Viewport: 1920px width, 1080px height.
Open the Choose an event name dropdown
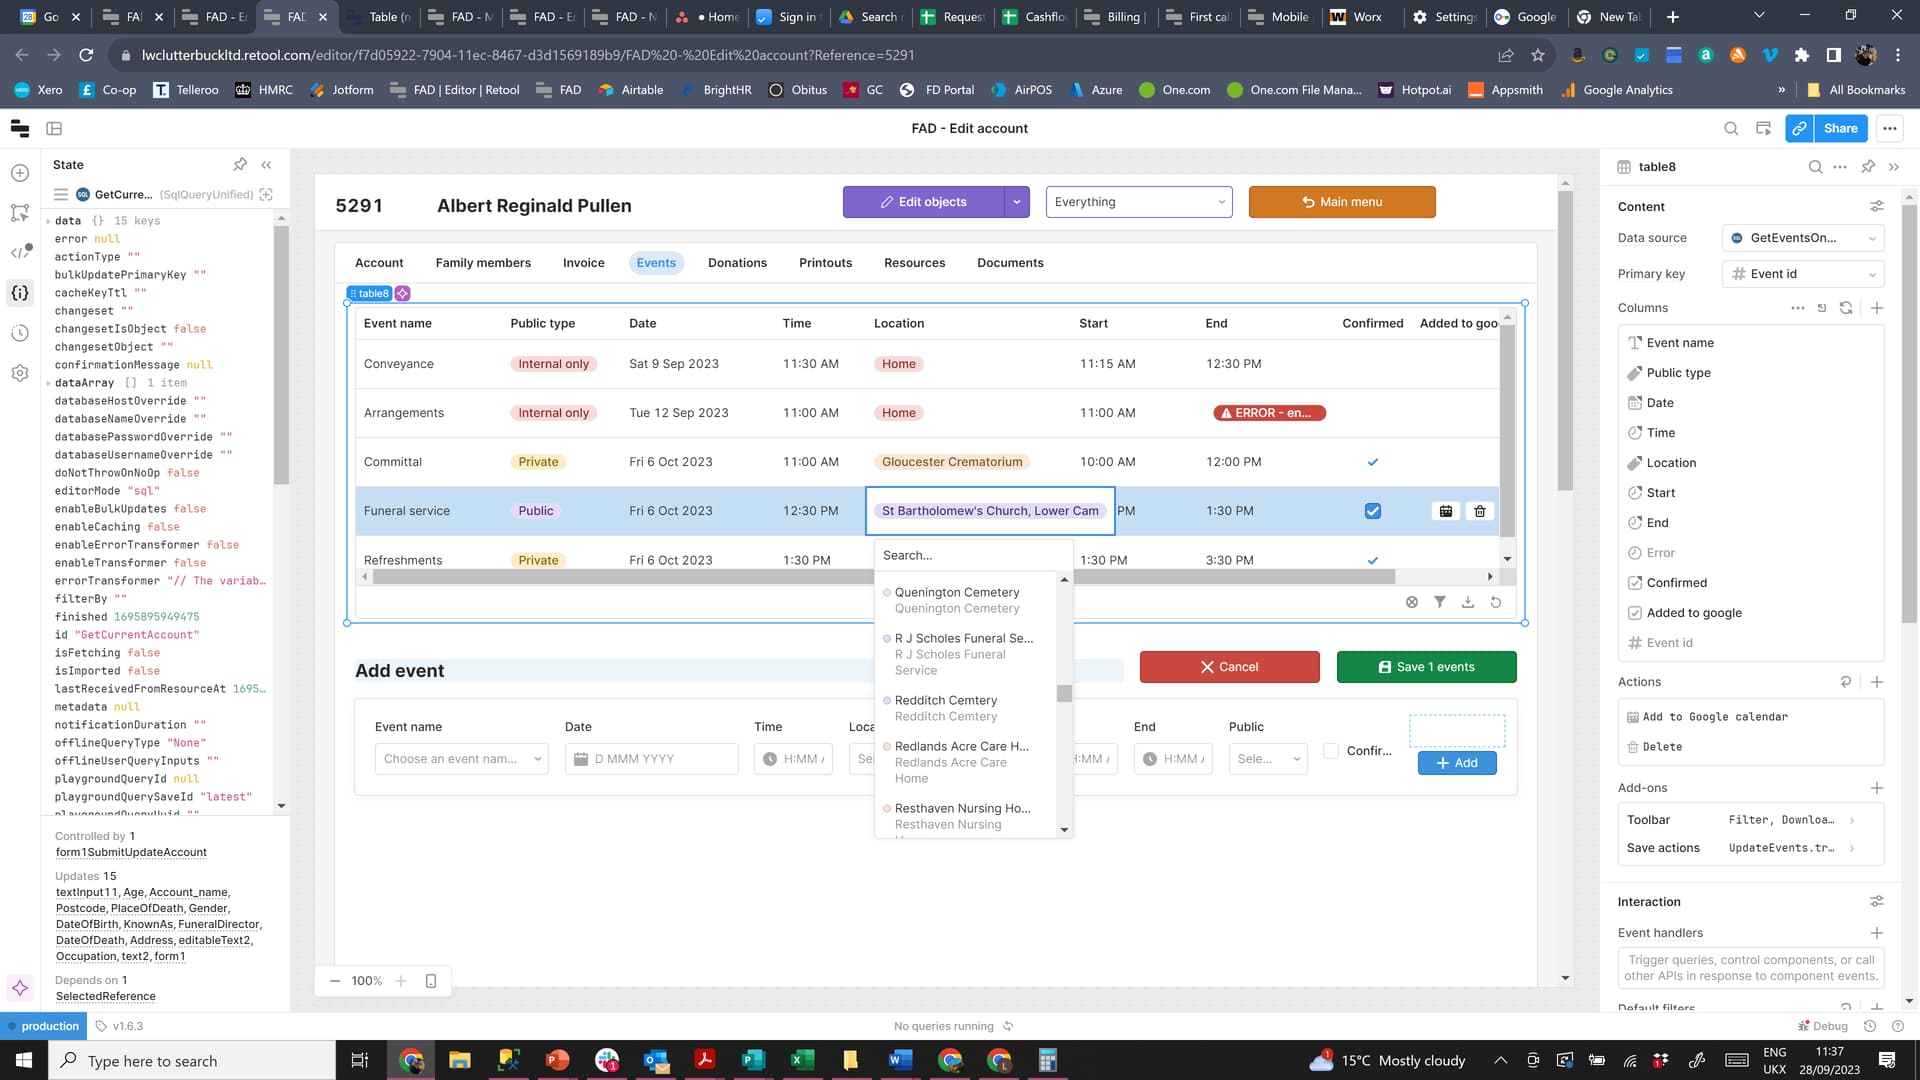pos(461,759)
